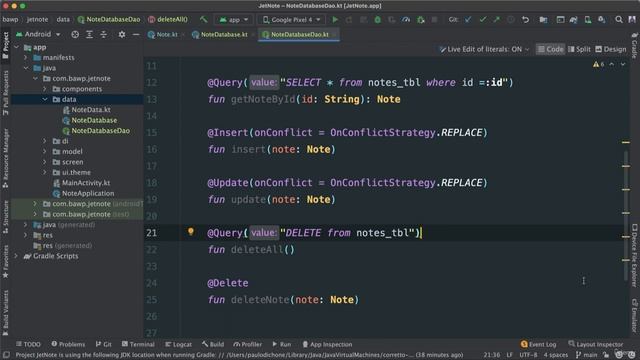Viewport: 640px width, 360px height.
Task: Click the Sync Project with Gradle icon
Action: pyautogui.click(x=573, y=19)
